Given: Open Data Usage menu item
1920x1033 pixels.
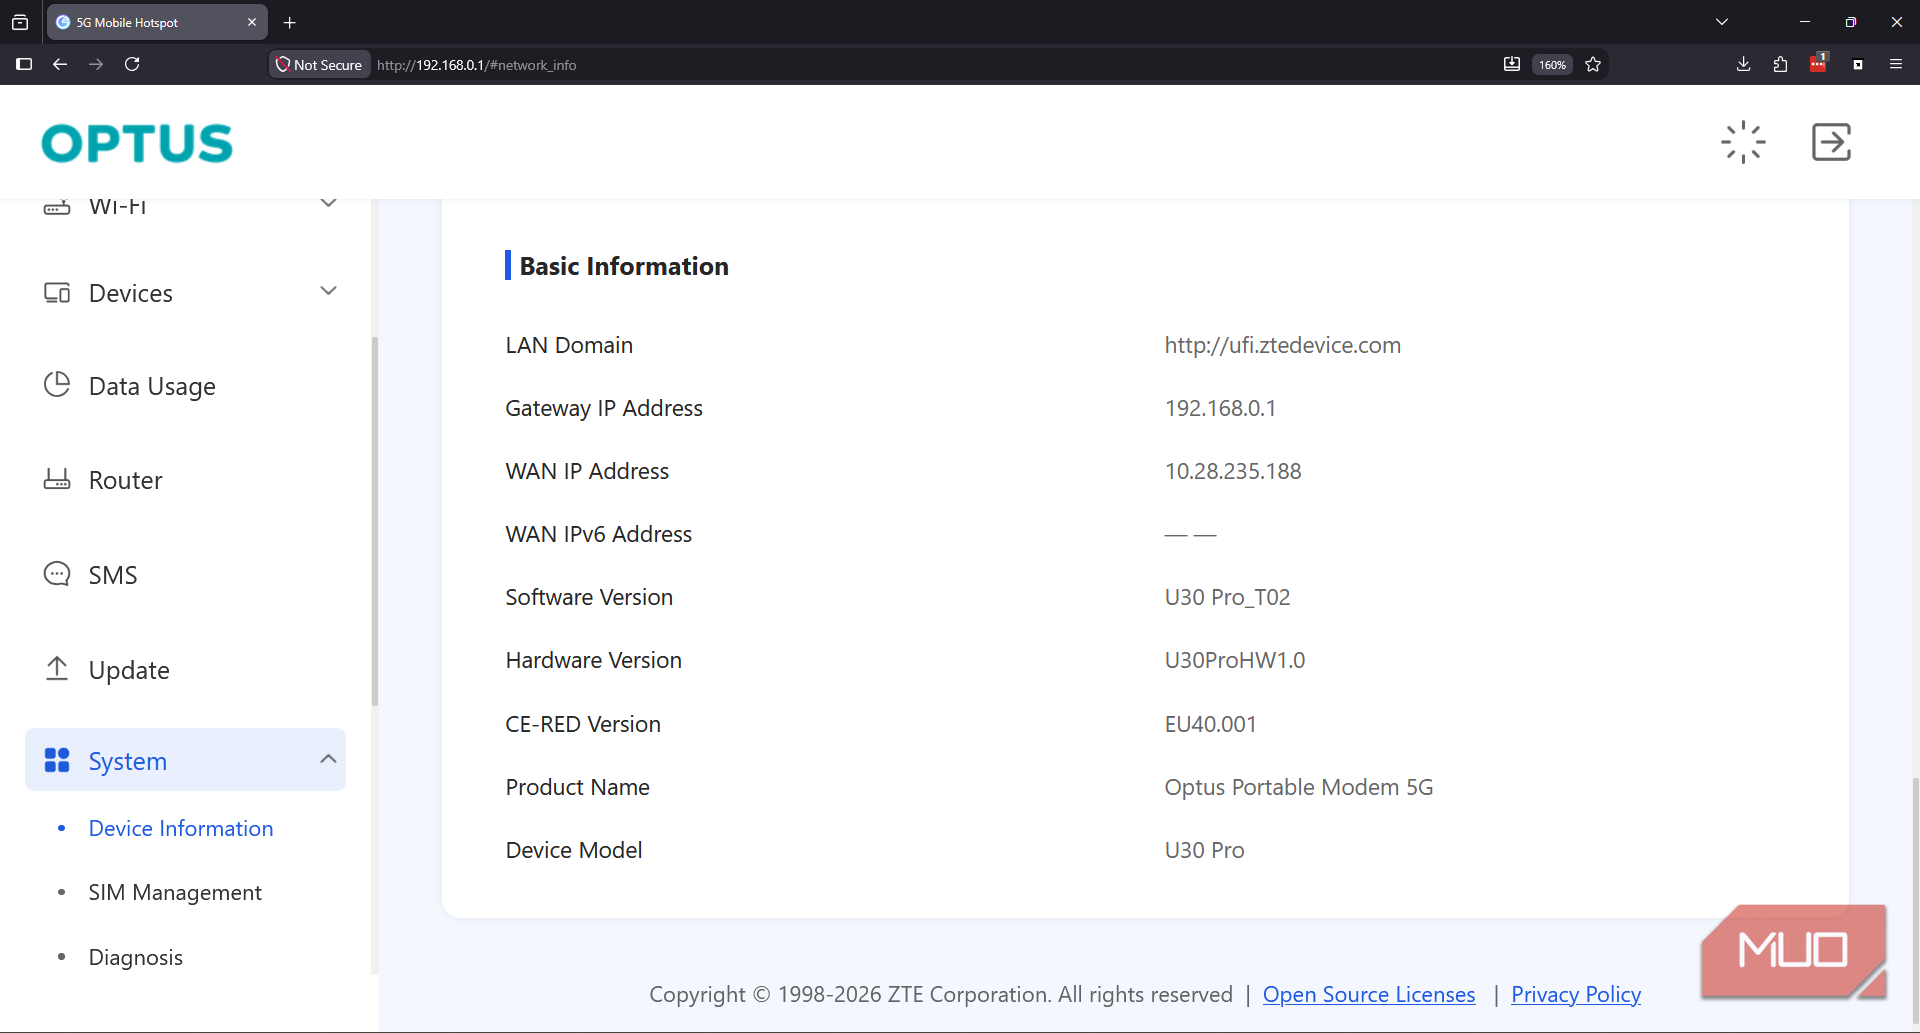Looking at the screenshot, I should [152, 386].
